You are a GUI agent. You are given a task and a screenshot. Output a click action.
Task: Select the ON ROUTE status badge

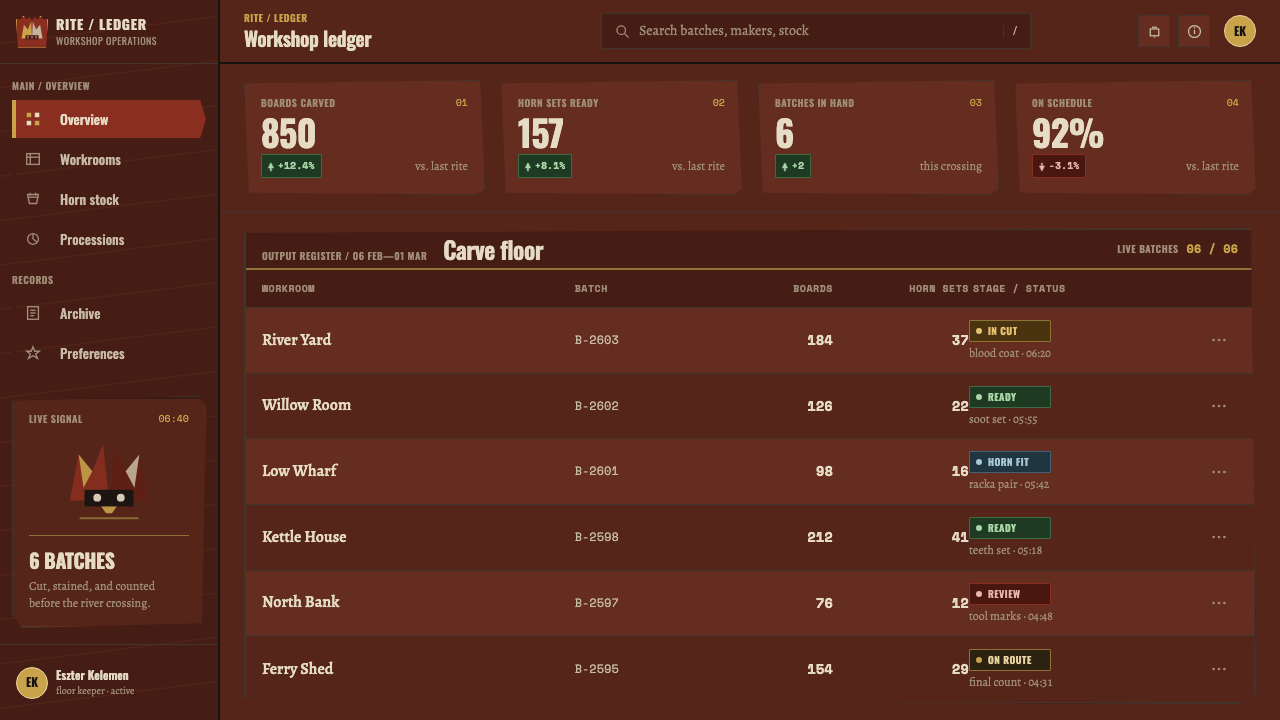1010,660
